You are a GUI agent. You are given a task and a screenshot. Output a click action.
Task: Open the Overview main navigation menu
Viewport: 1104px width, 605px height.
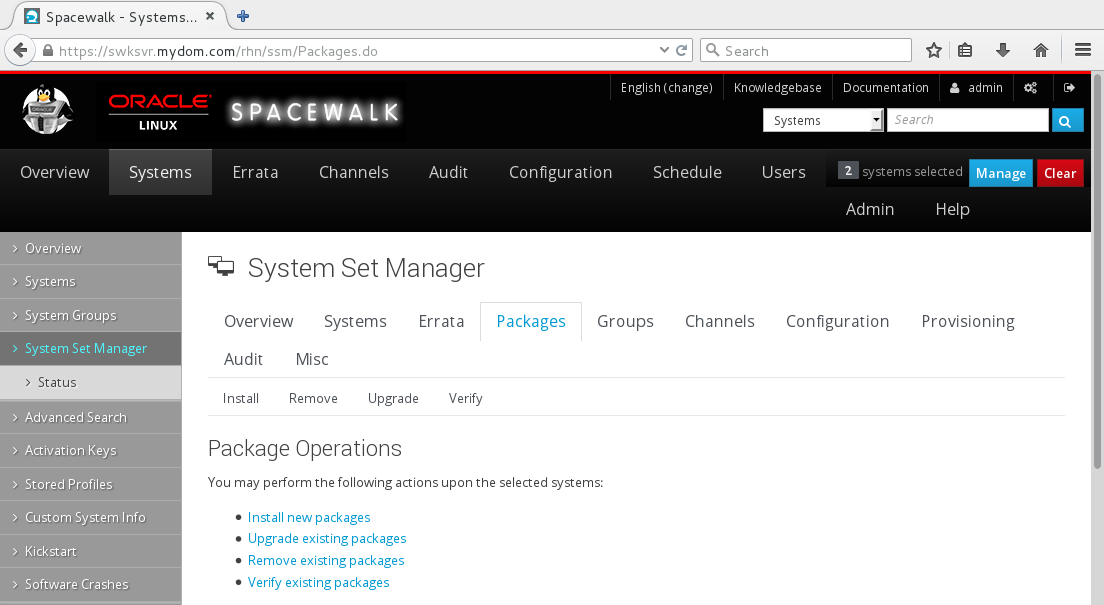point(55,173)
